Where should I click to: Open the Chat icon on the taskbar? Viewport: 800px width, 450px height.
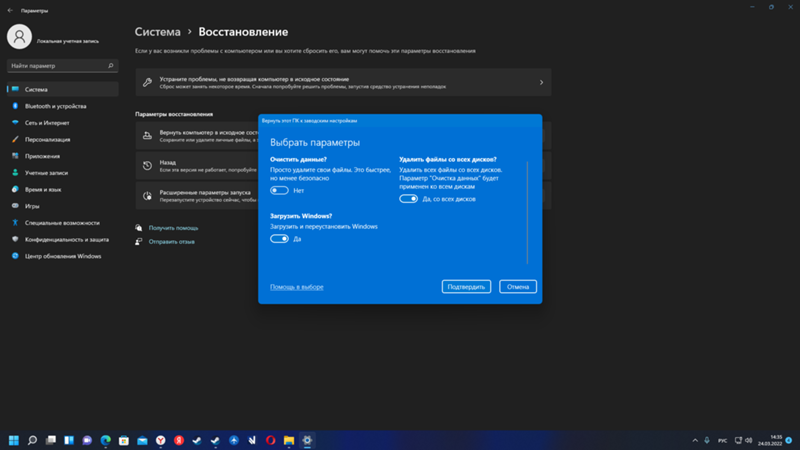pos(87,440)
